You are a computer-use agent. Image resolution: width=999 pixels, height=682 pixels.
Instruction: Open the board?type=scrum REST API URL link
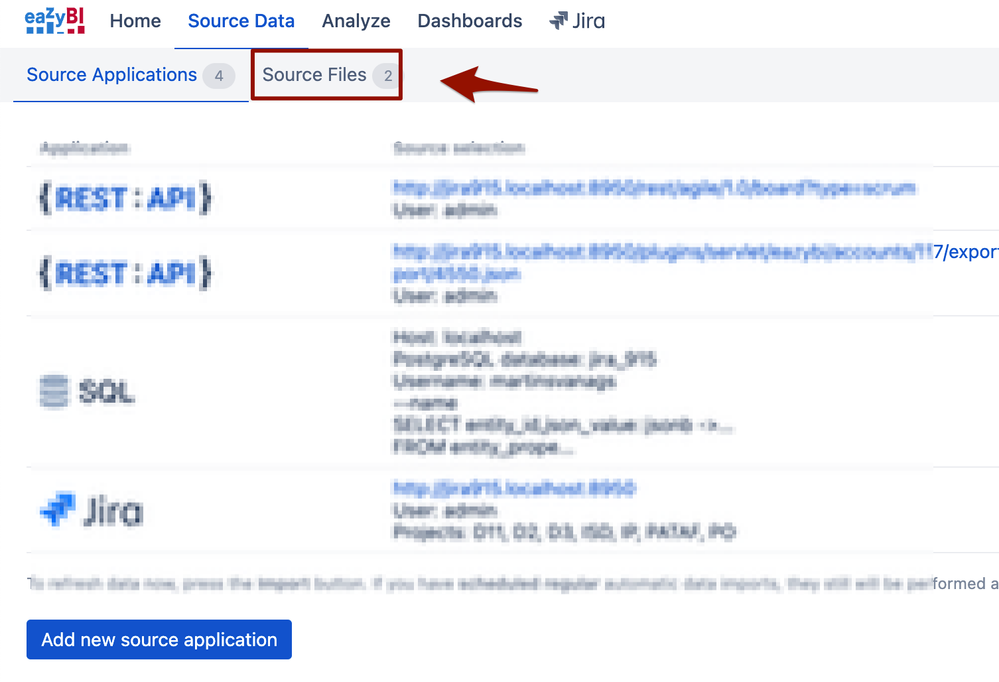click(x=654, y=187)
